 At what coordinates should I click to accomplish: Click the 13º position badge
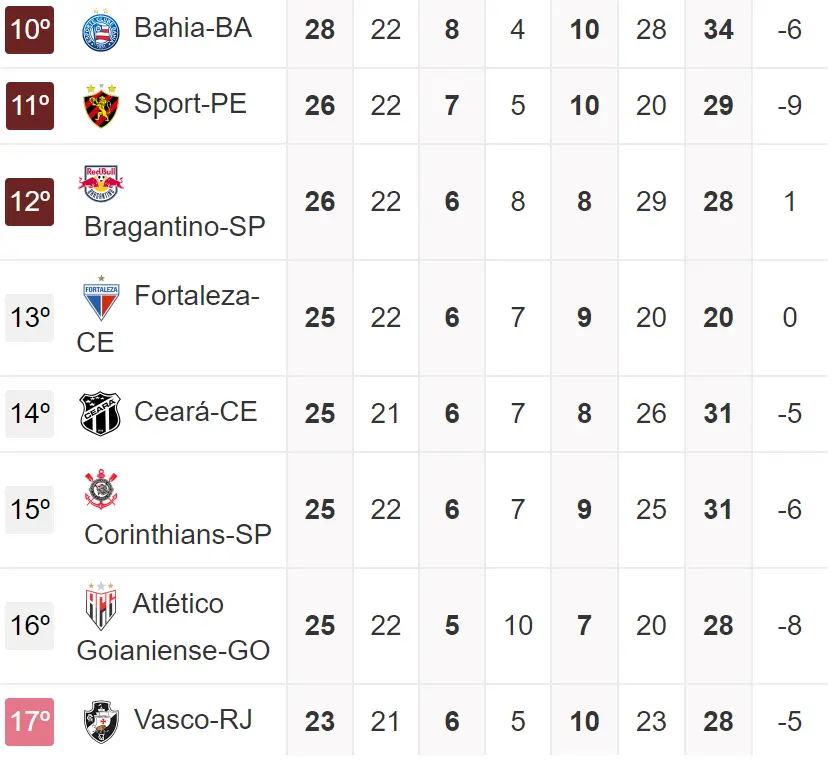click(30, 318)
